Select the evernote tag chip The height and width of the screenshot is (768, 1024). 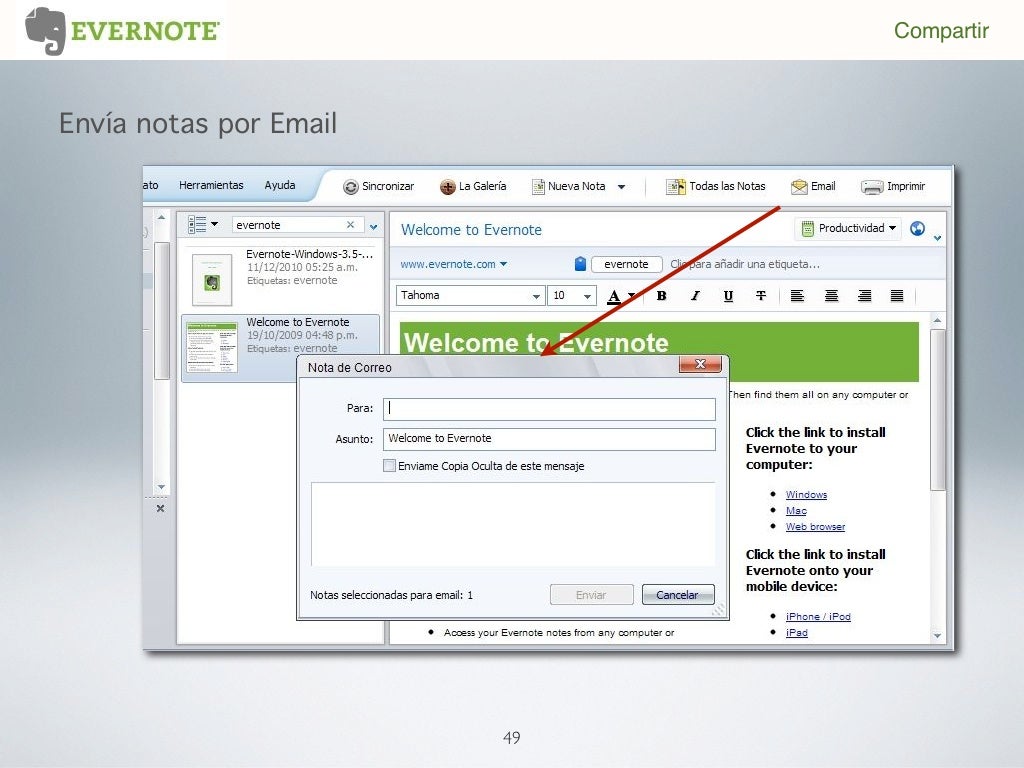(x=626, y=264)
